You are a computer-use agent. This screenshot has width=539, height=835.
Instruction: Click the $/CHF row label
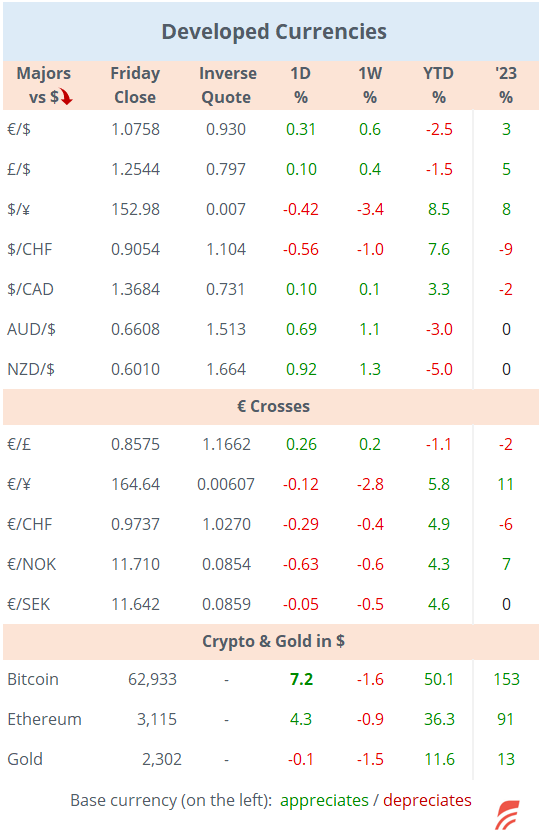30,249
